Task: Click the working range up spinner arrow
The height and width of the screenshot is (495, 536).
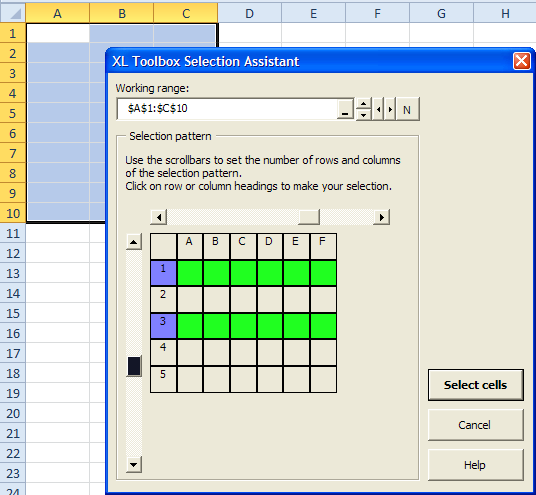Action: (363, 104)
